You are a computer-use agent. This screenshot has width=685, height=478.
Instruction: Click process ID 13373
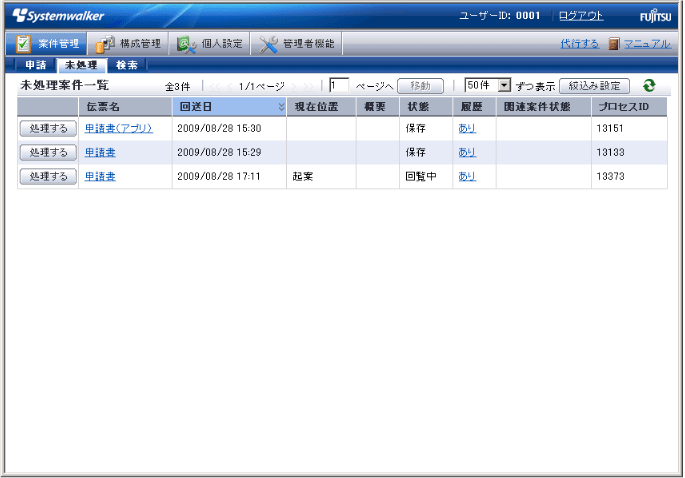pos(610,177)
